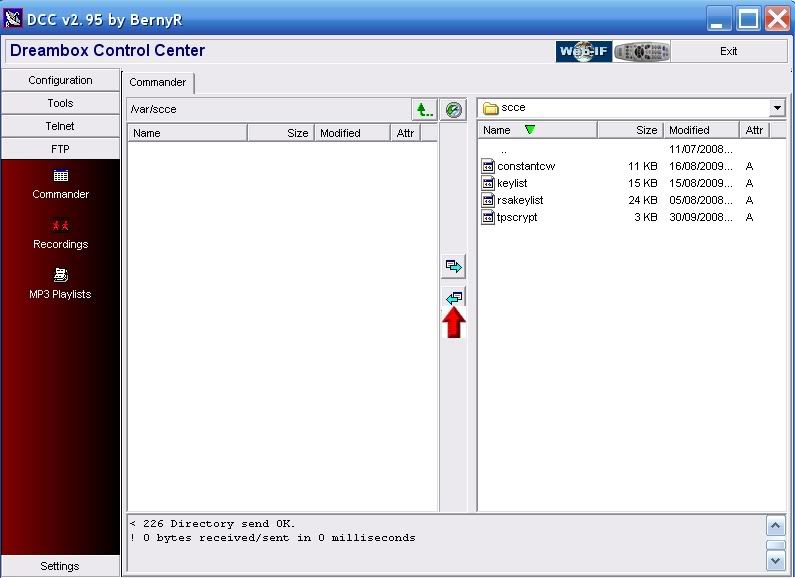Image resolution: width=795 pixels, height=578 pixels.
Task: Sort left panel by Size column
Action: click(281, 133)
